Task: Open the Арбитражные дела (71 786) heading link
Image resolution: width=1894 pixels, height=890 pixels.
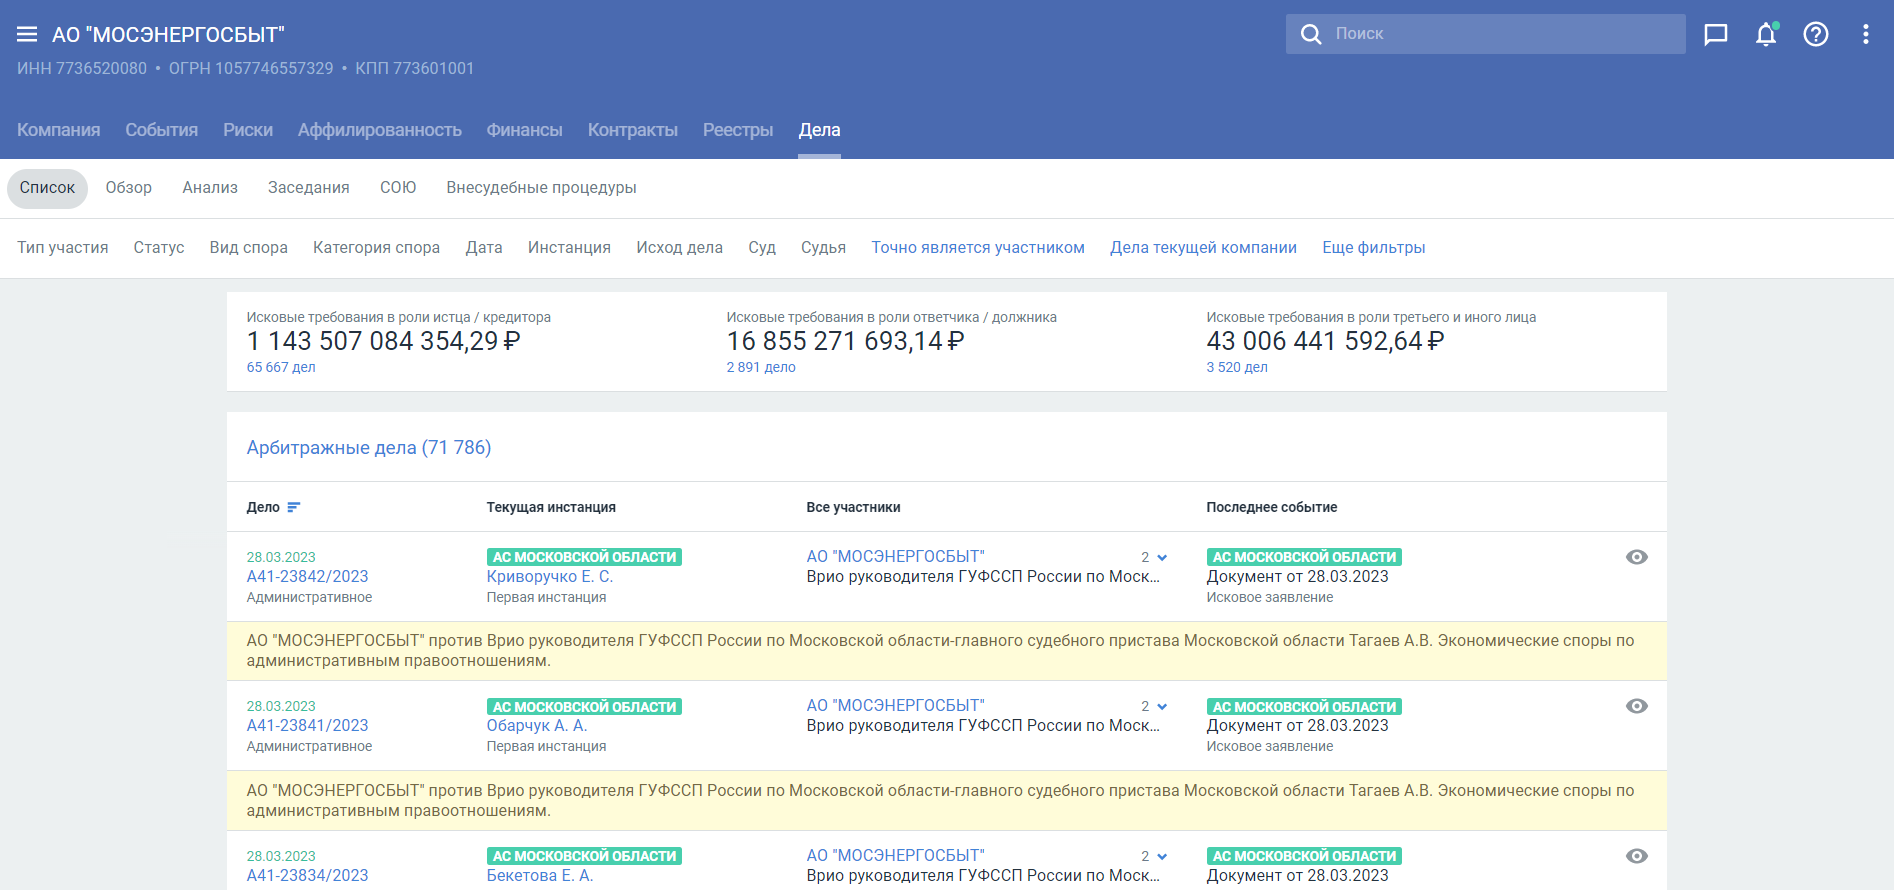Action: pyautogui.click(x=369, y=448)
